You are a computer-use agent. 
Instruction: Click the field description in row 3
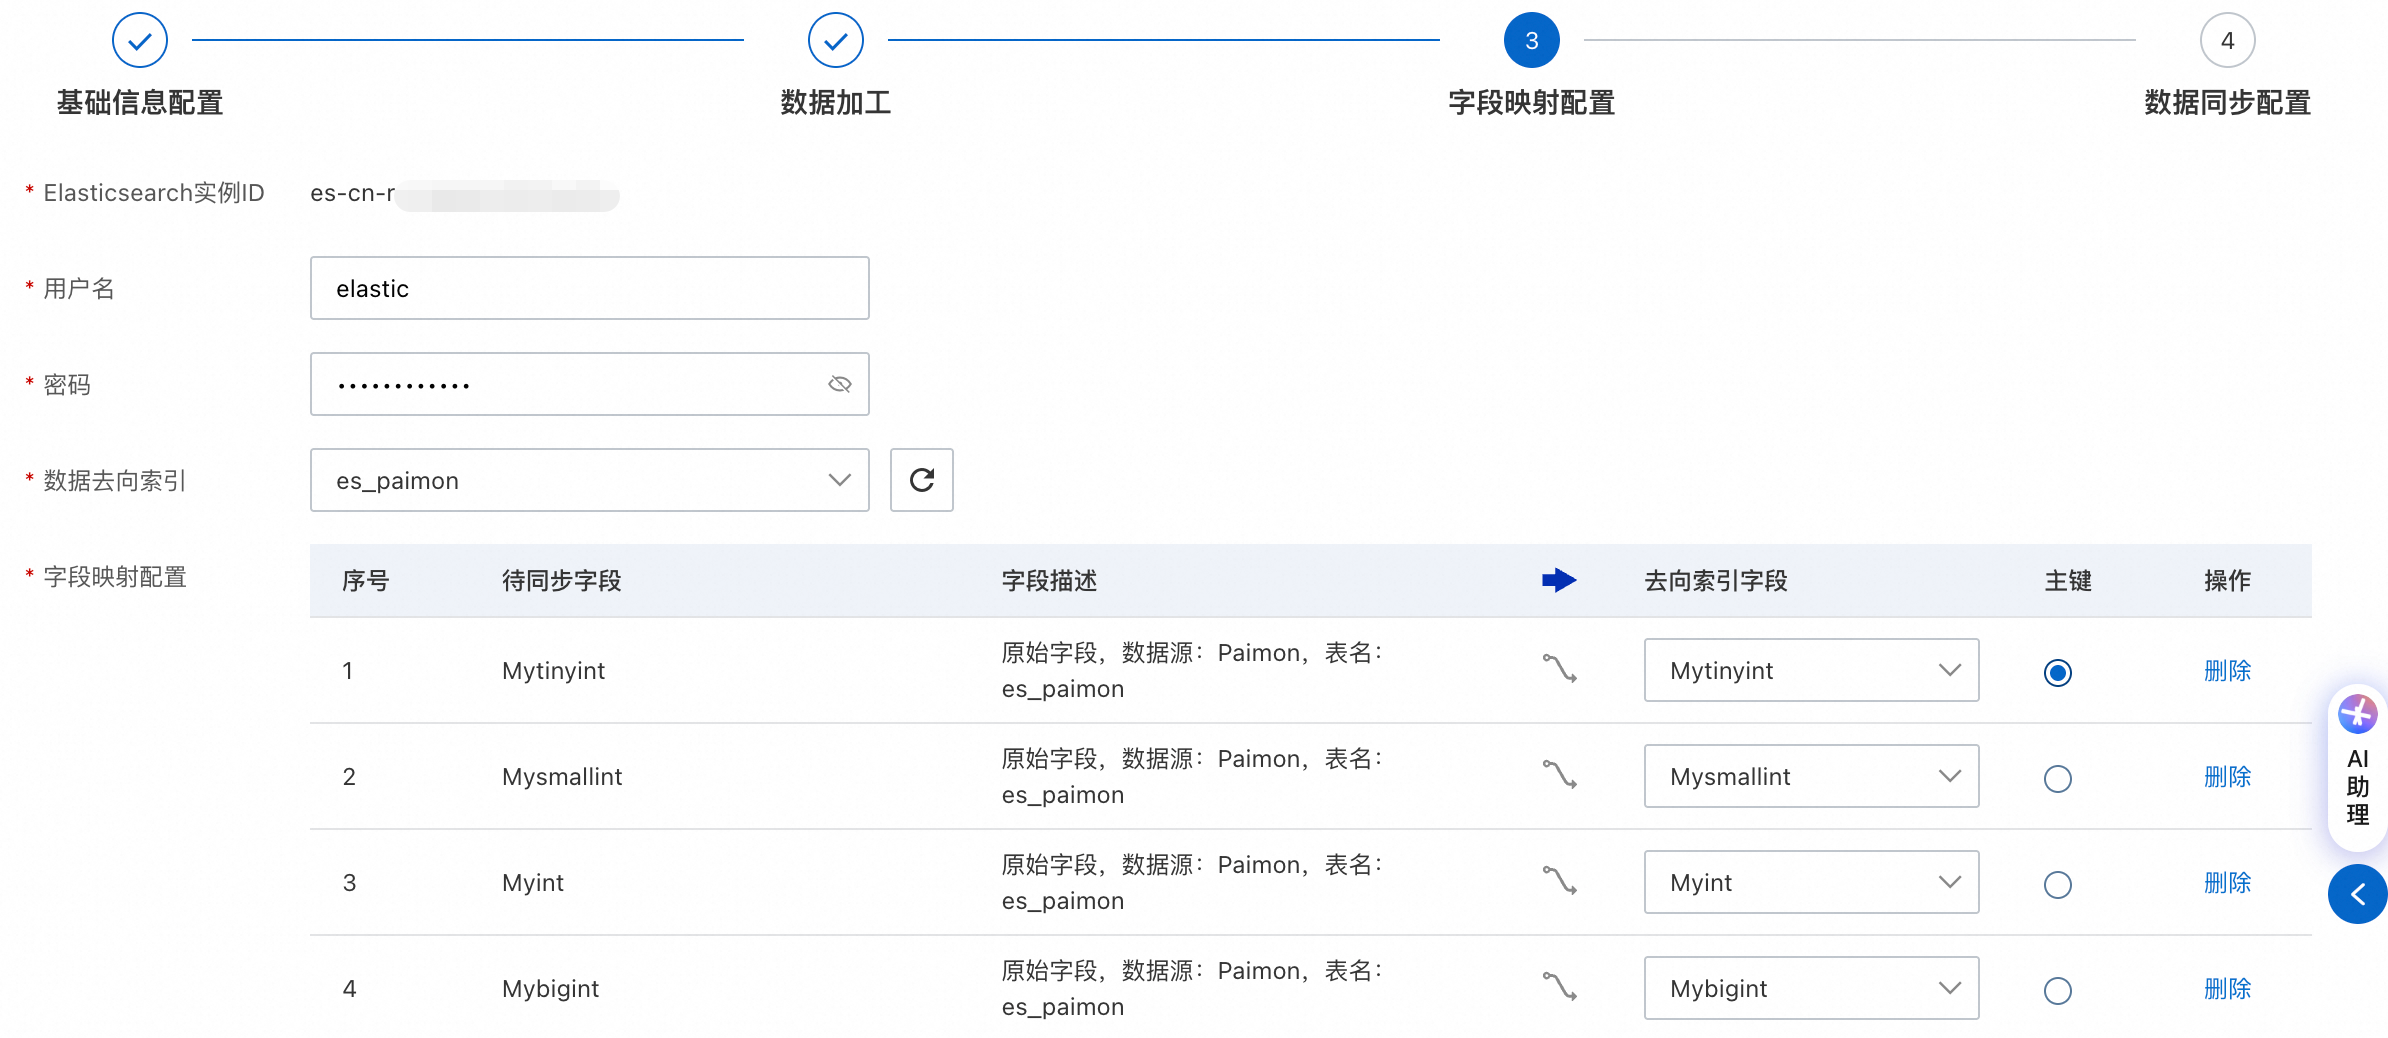tap(1192, 882)
